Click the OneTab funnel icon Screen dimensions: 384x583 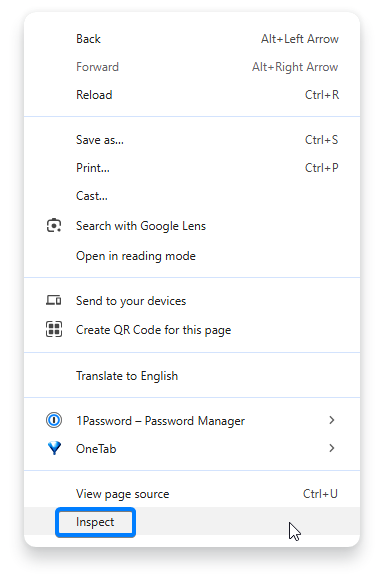point(54,448)
